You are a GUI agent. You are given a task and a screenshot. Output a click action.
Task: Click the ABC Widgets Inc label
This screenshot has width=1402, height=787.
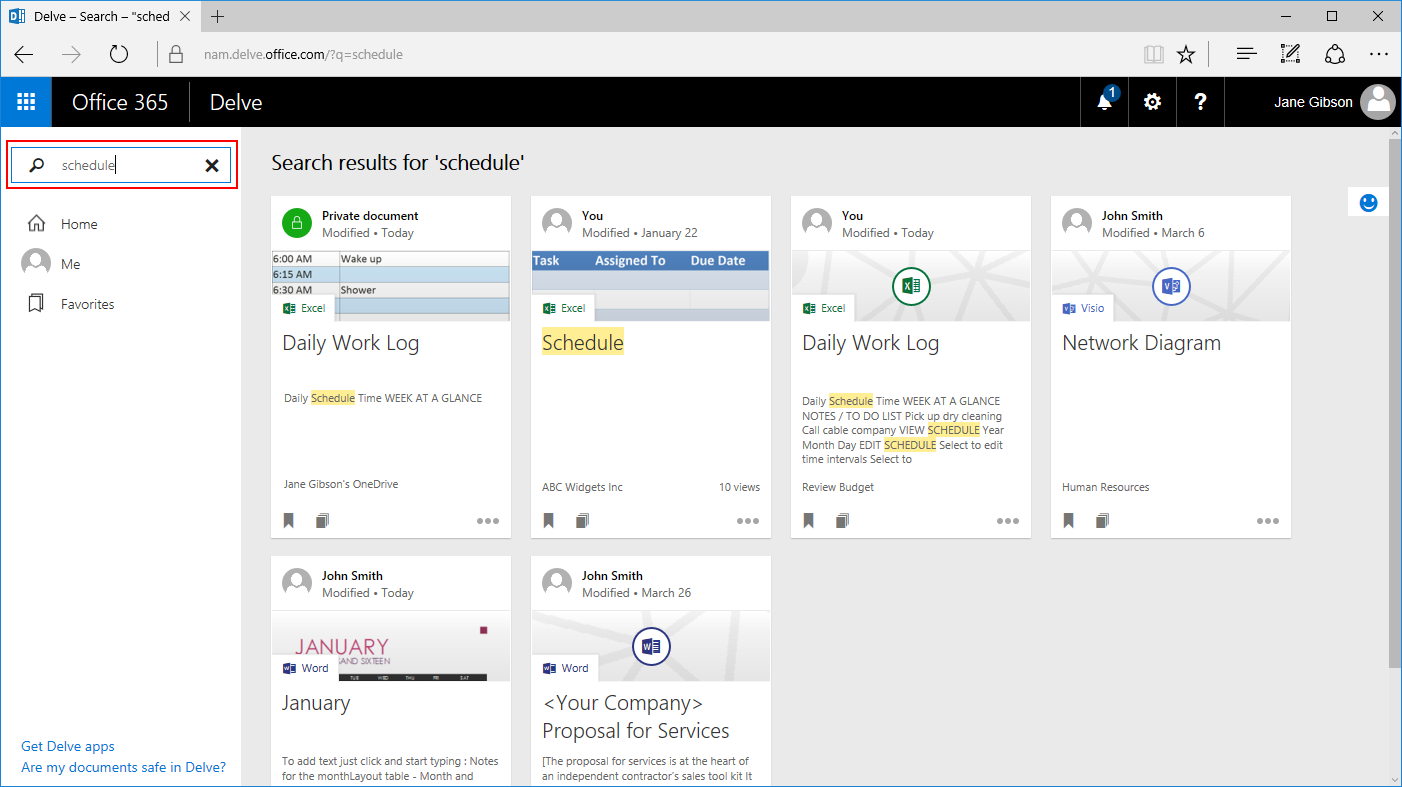pos(582,487)
